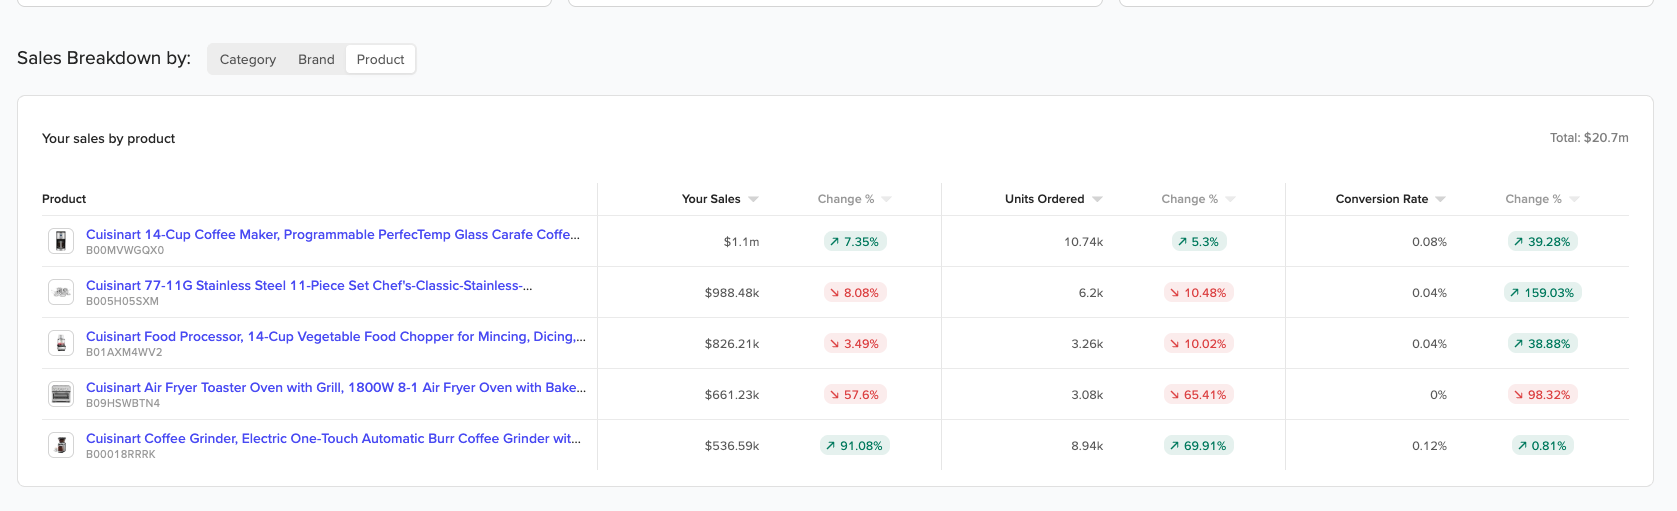
Task: Sort Change % arrow next to Your Sales
Action: (x=886, y=200)
